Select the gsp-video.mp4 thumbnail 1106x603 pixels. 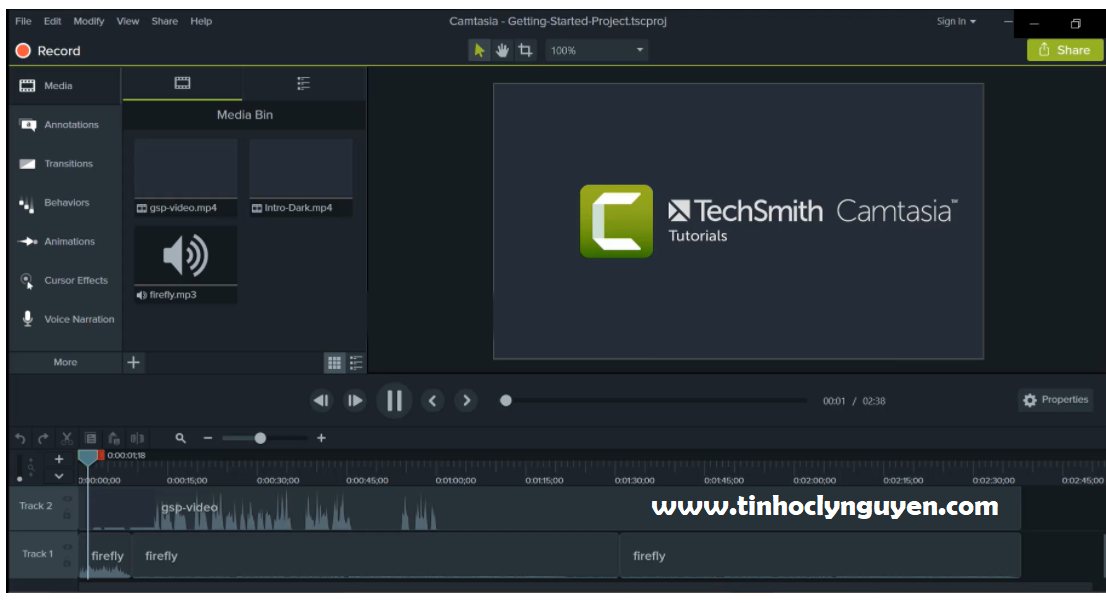tap(186, 177)
